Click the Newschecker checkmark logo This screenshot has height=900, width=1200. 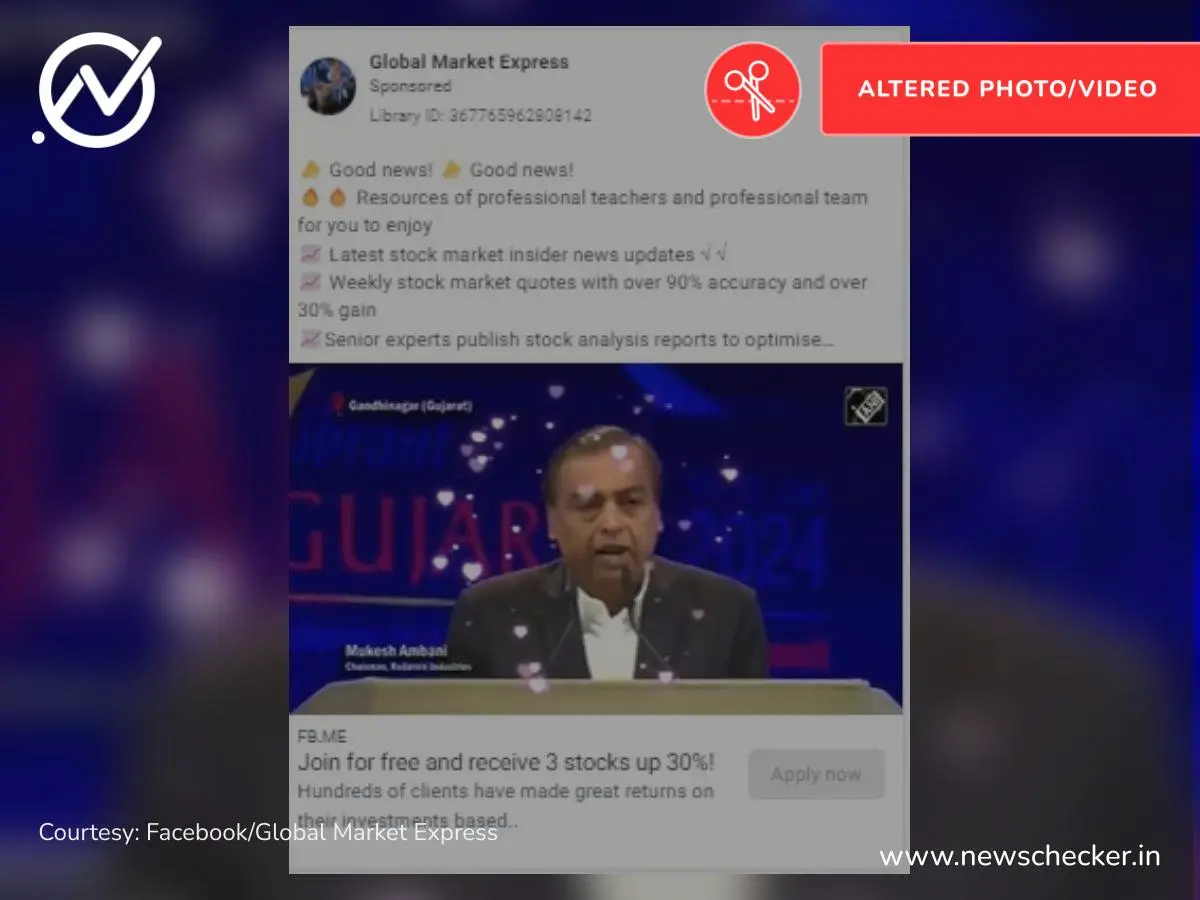click(x=97, y=91)
